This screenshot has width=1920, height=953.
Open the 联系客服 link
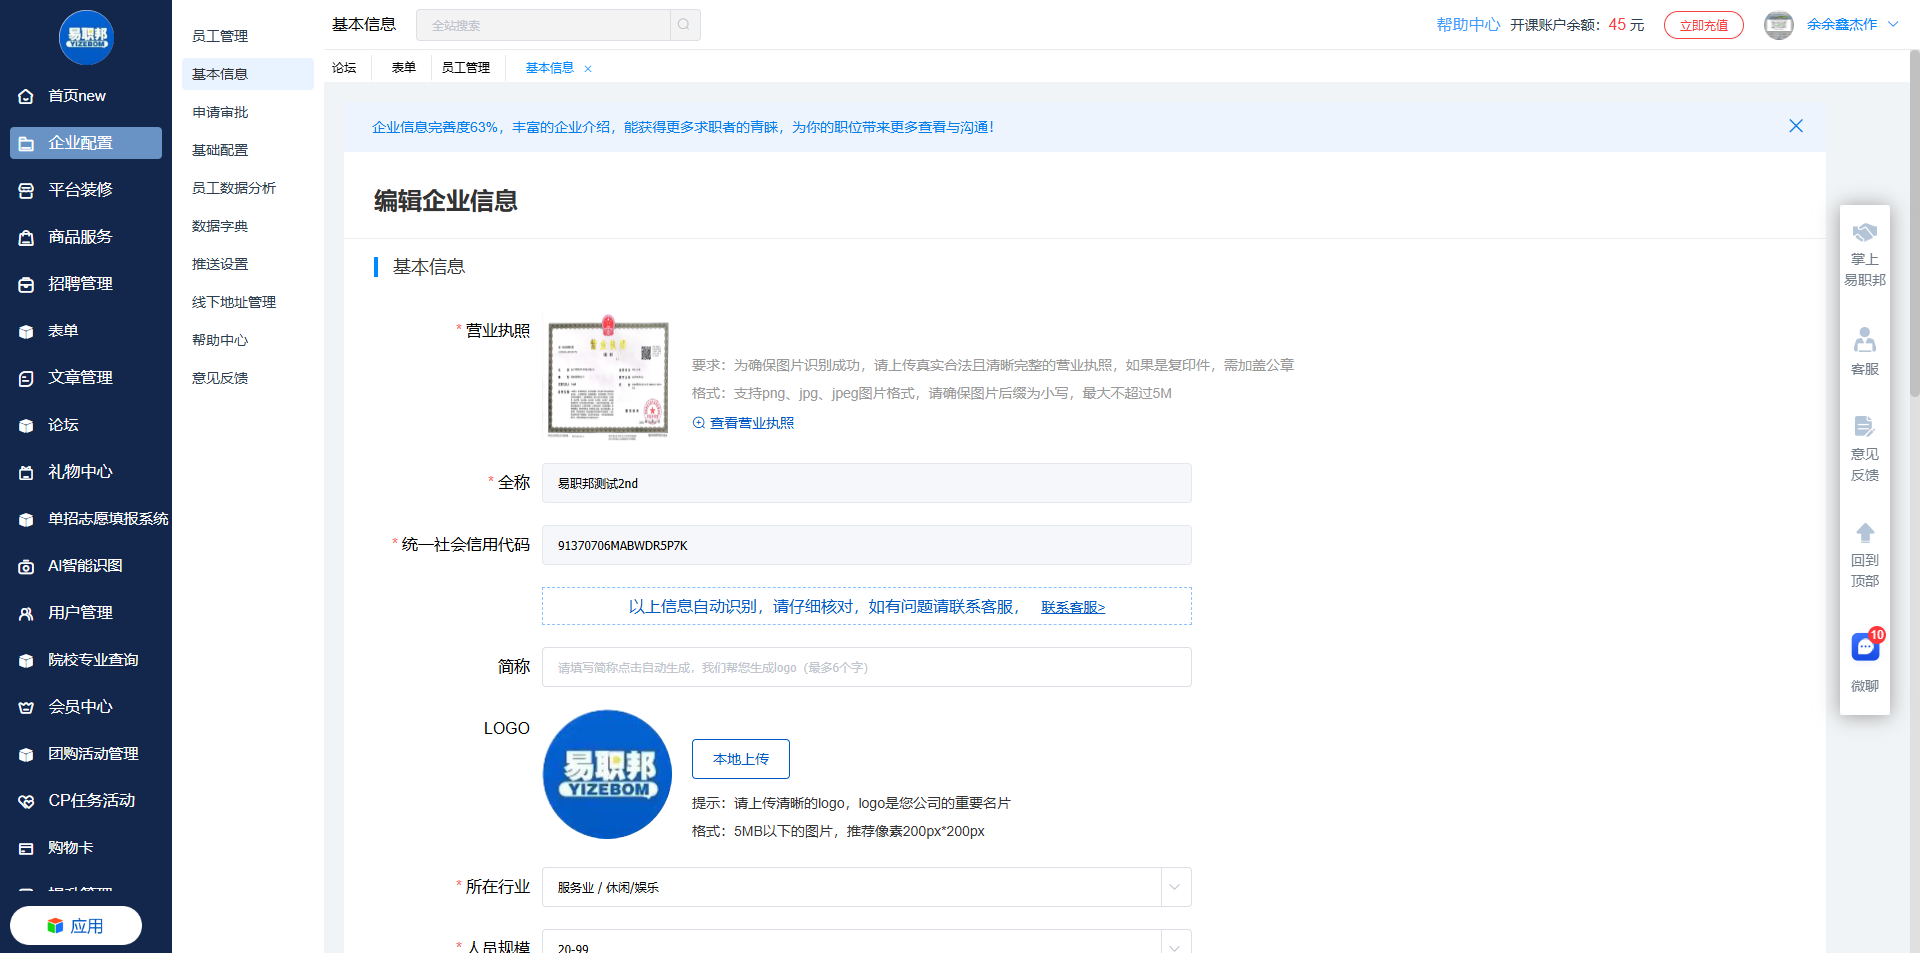pos(1072,607)
